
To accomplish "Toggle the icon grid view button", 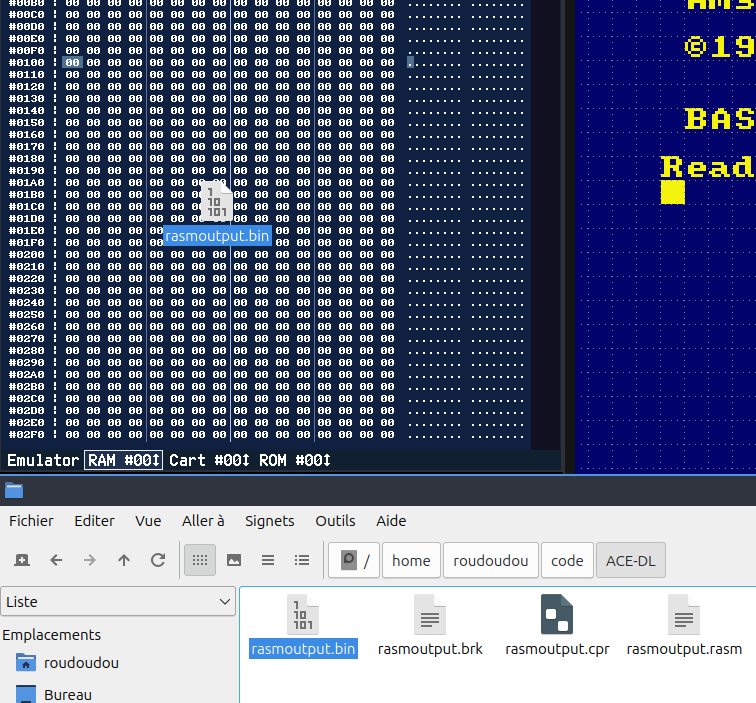I will [200, 560].
